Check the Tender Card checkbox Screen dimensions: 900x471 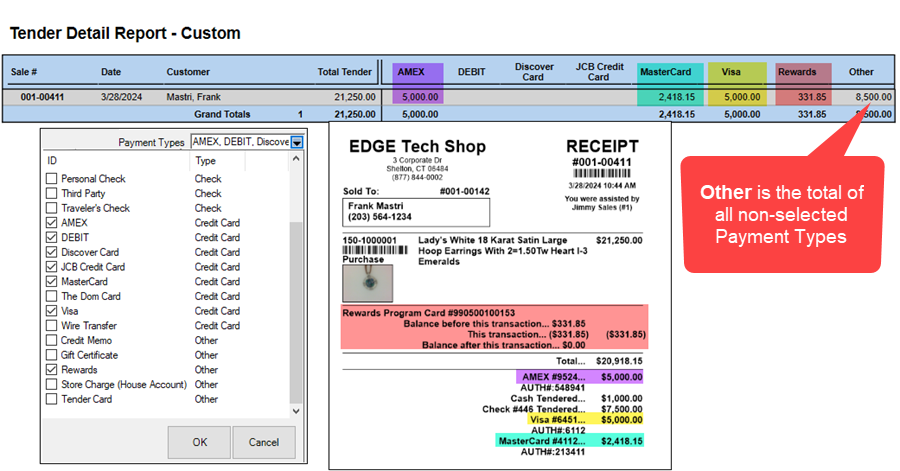52,399
